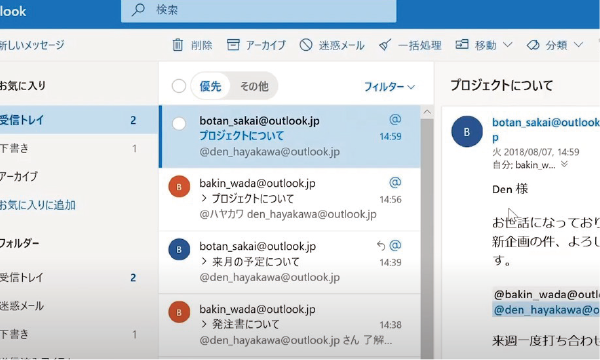Expand 来月の予定について conversation chevron

coord(204,261)
